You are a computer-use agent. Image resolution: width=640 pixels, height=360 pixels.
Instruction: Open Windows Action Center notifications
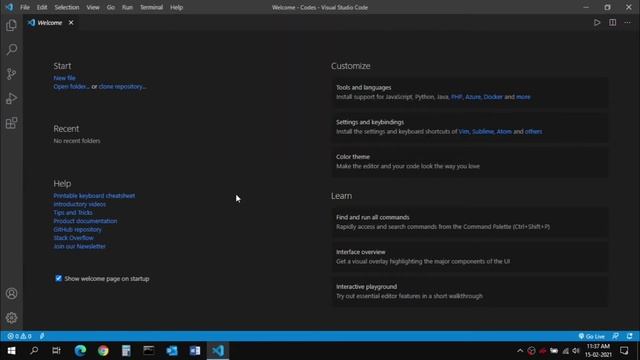[x=624, y=351]
